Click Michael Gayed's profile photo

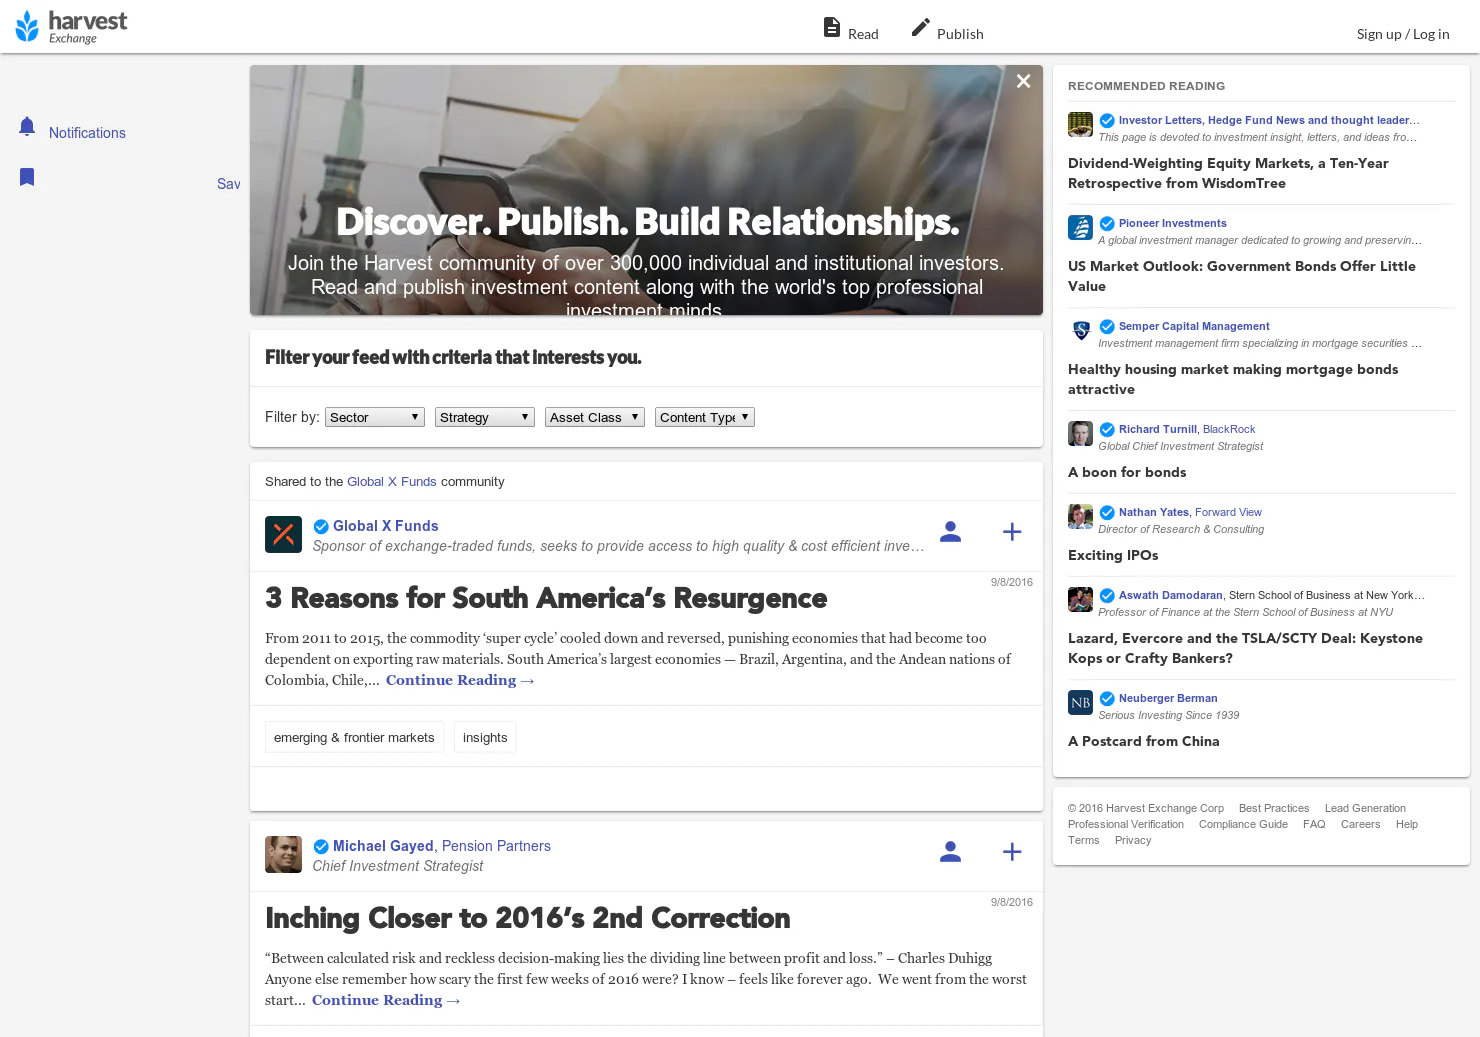tap(283, 854)
